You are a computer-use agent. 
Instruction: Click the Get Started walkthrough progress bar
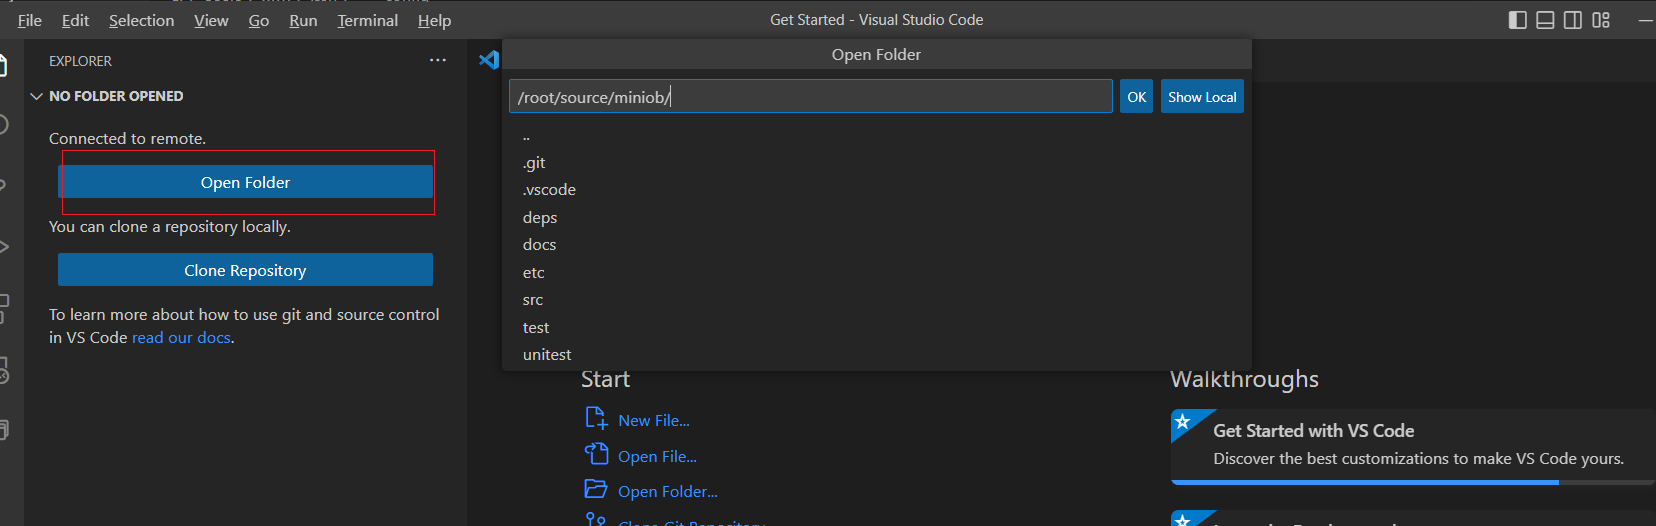1412,482
